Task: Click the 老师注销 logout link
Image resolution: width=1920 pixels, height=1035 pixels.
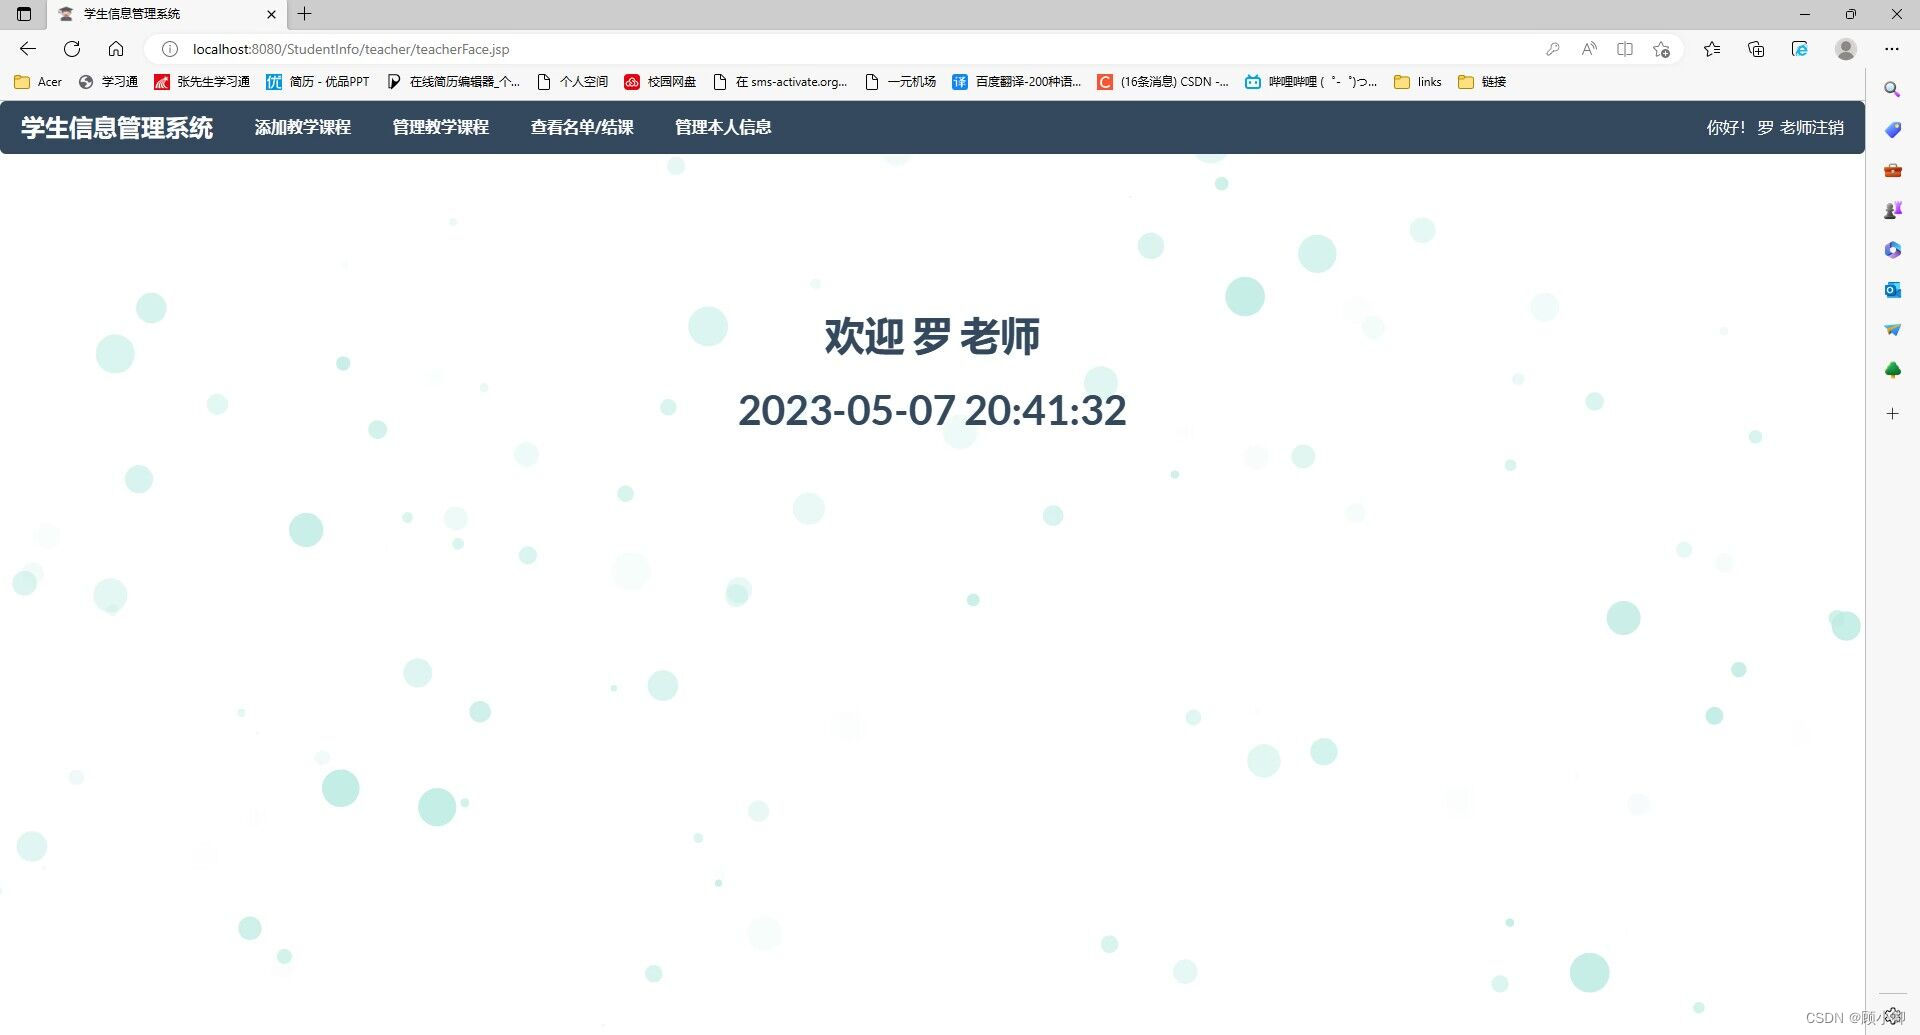Action: [1815, 128]
